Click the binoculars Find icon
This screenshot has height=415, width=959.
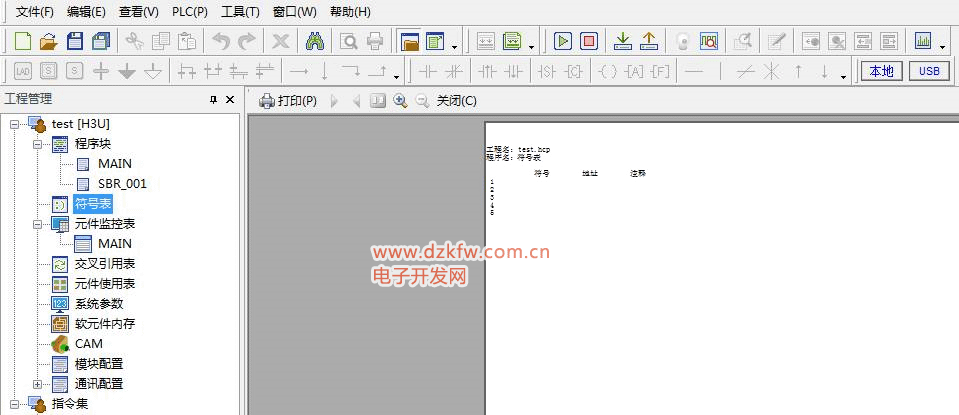click(315, 41)
